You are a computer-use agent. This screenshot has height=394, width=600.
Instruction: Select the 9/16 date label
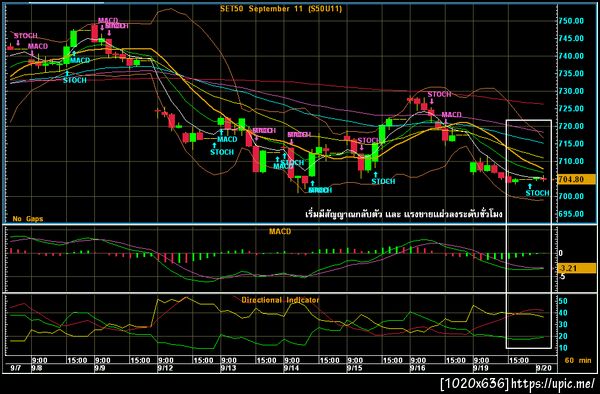[x=417, y=368]
